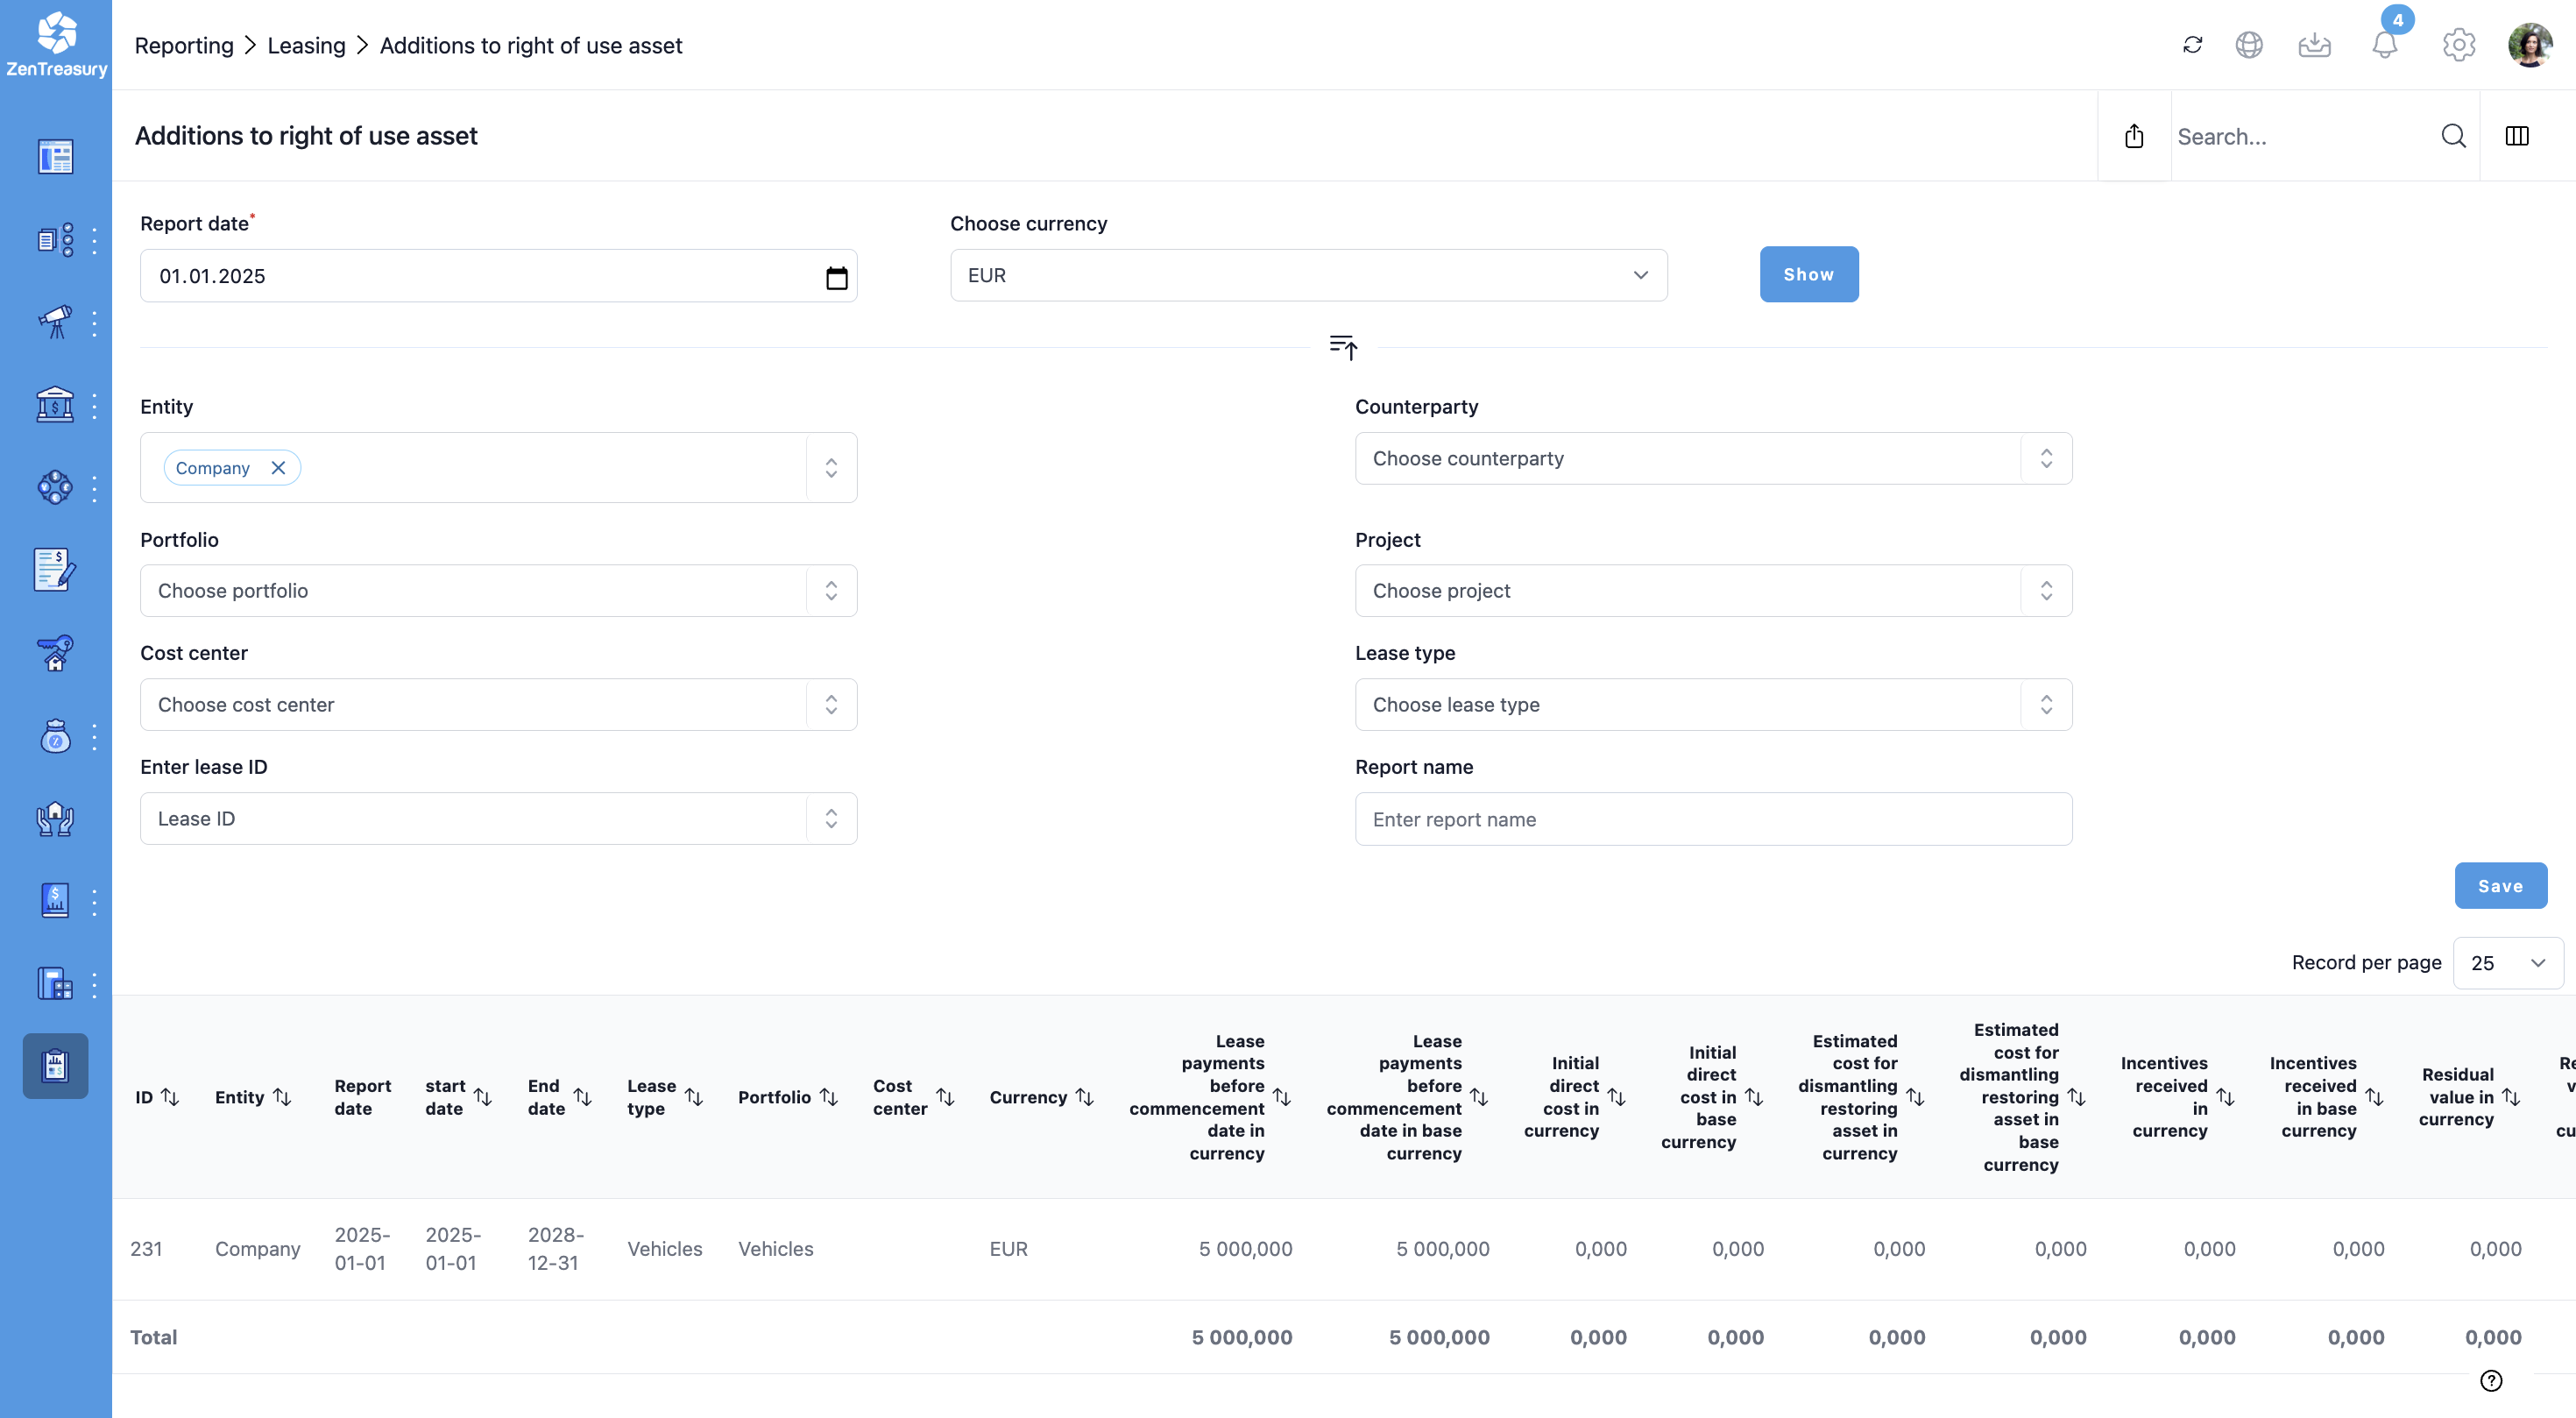Collapse filters with the sort-up icon
2576x1418 pixels.
tap(1343, 347)
